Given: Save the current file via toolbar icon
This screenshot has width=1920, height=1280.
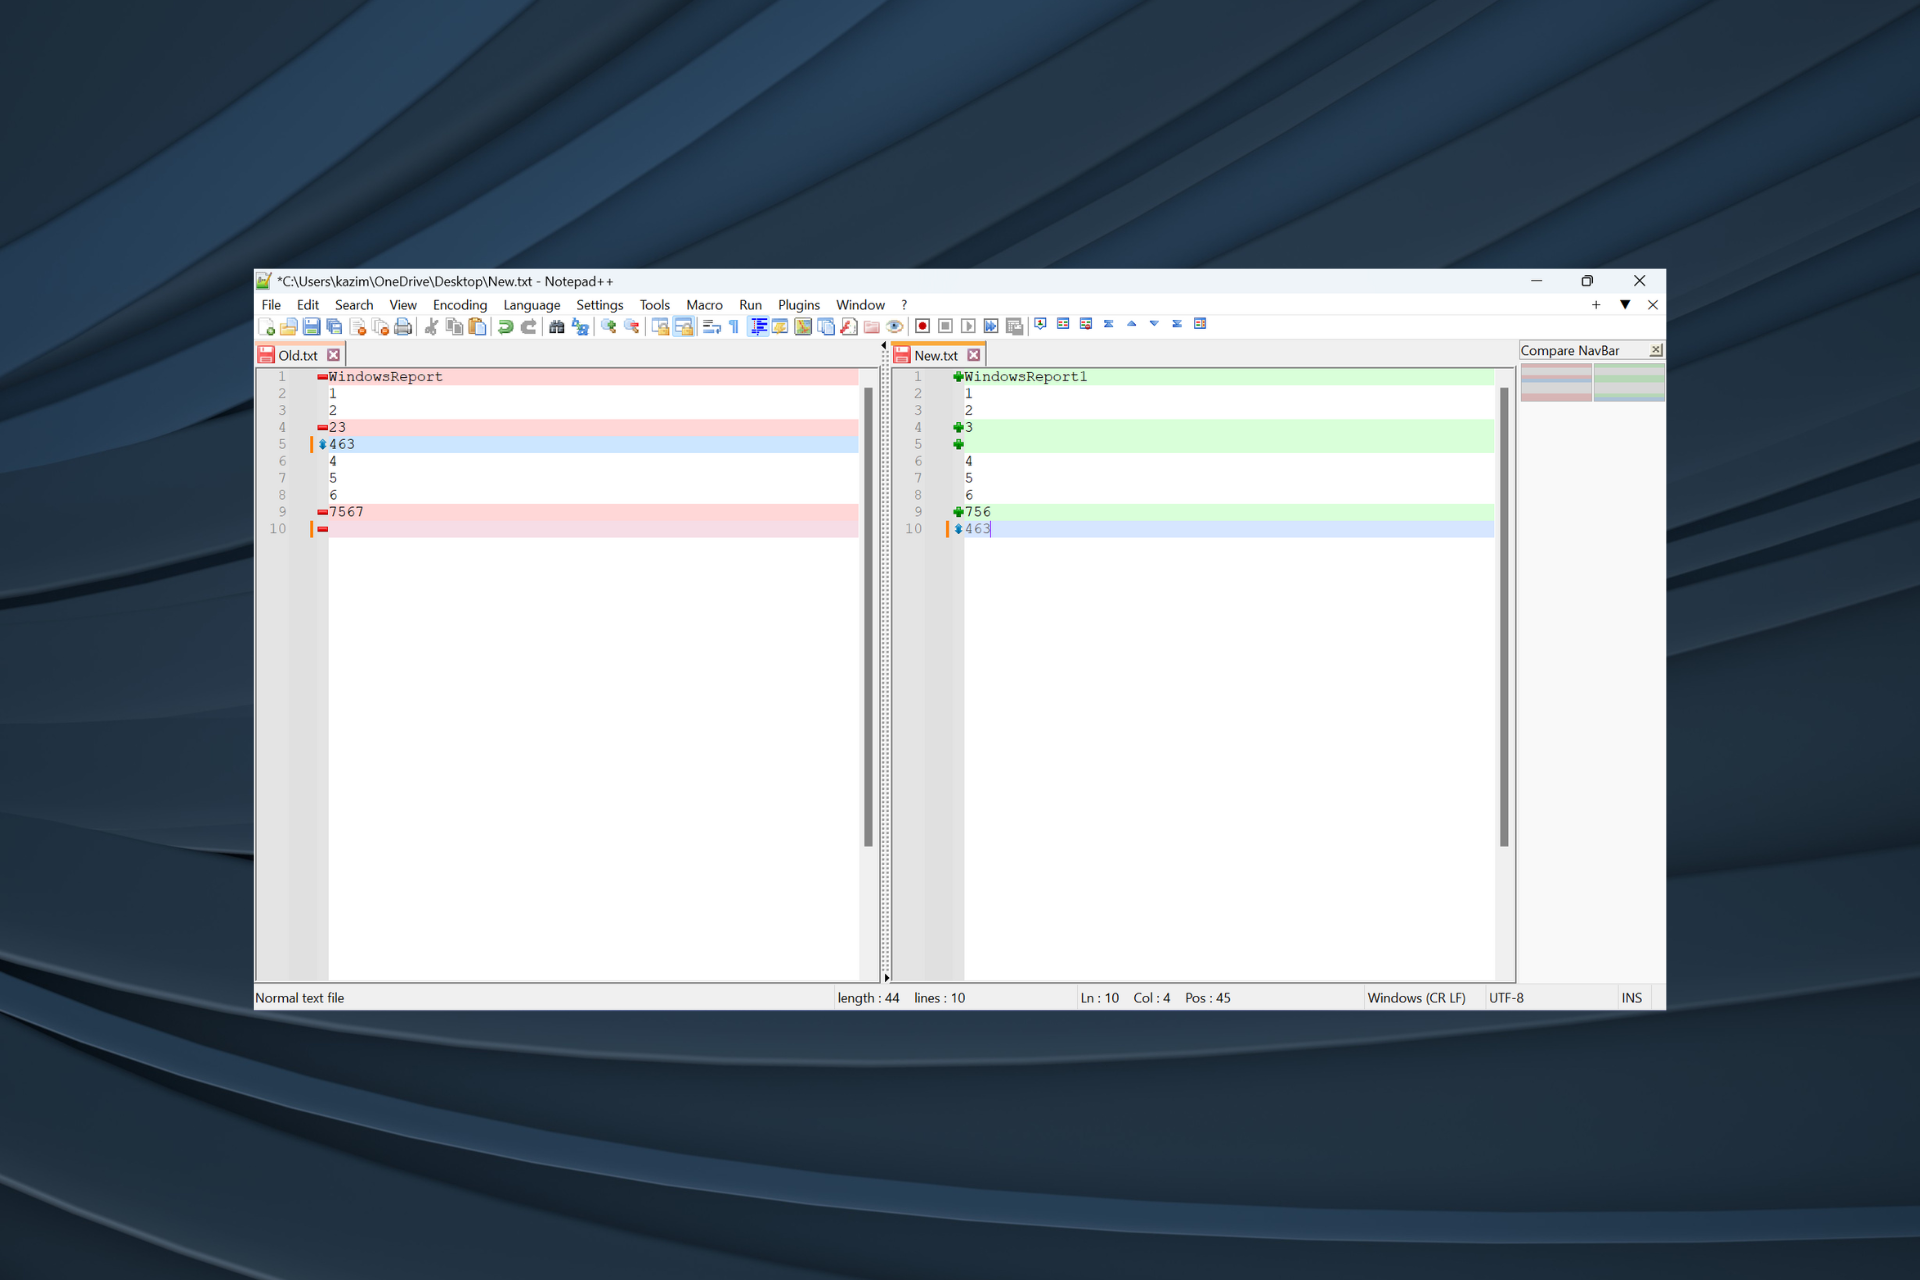Looking at the screenshot, I should pos(311,326).
